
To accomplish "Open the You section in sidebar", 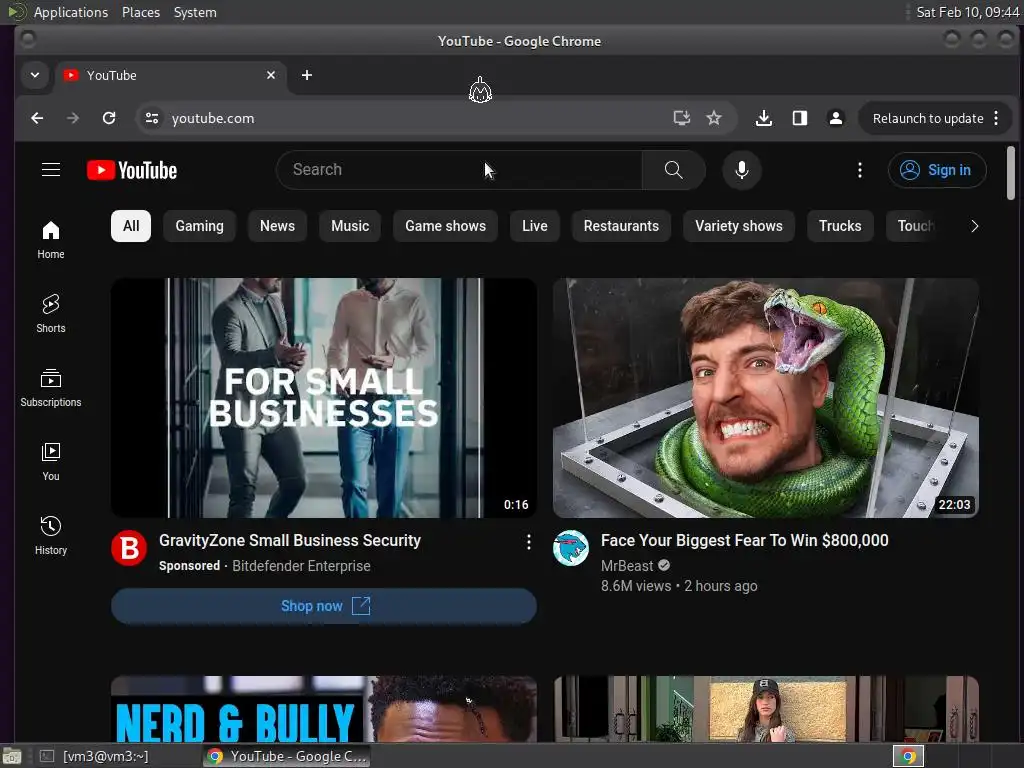I will pos(51,462).
